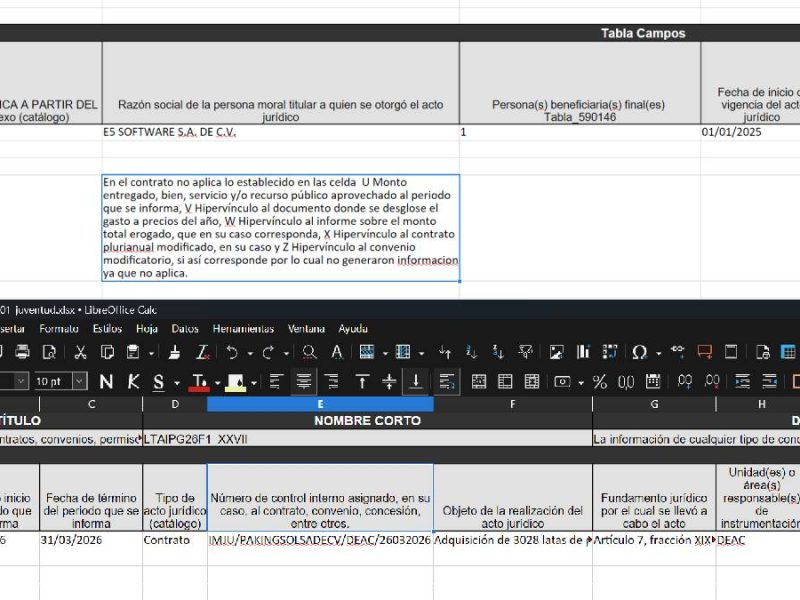The width and height of the screenshot is (800, 600).
Task: Open the Paste options dropdown arrow
Action: point(152,353)
